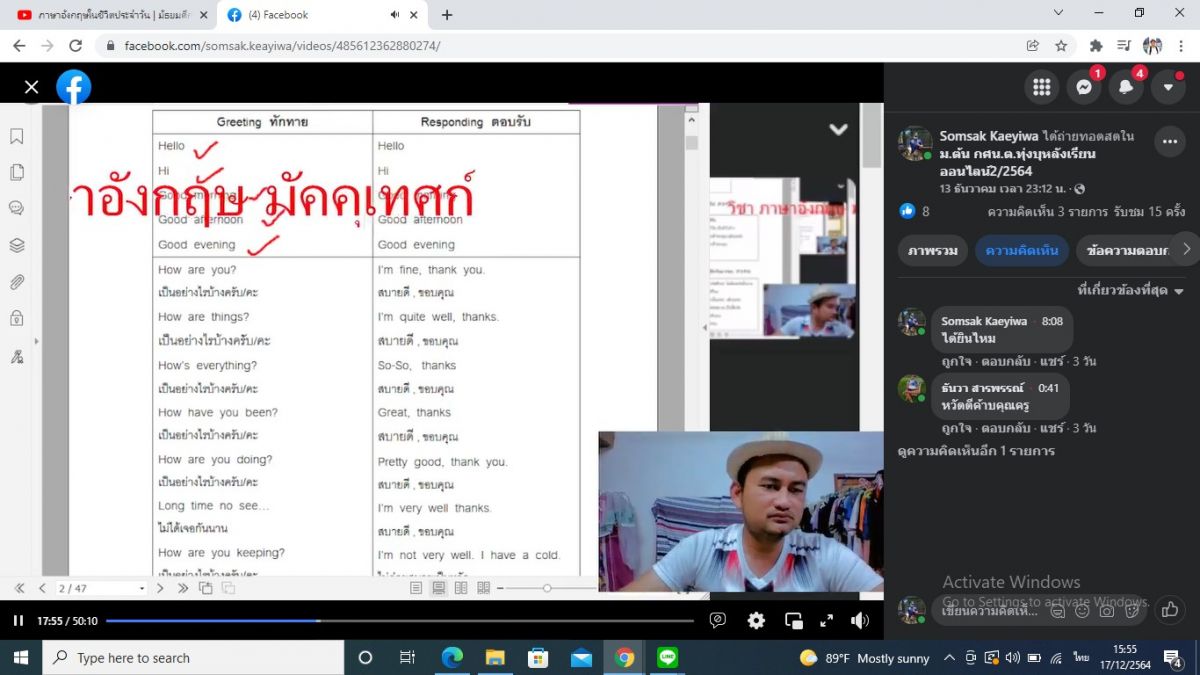Toggle picture-in-picture mini player
1200x675 pixels.
pyautogui.click(x=793, y=621)
